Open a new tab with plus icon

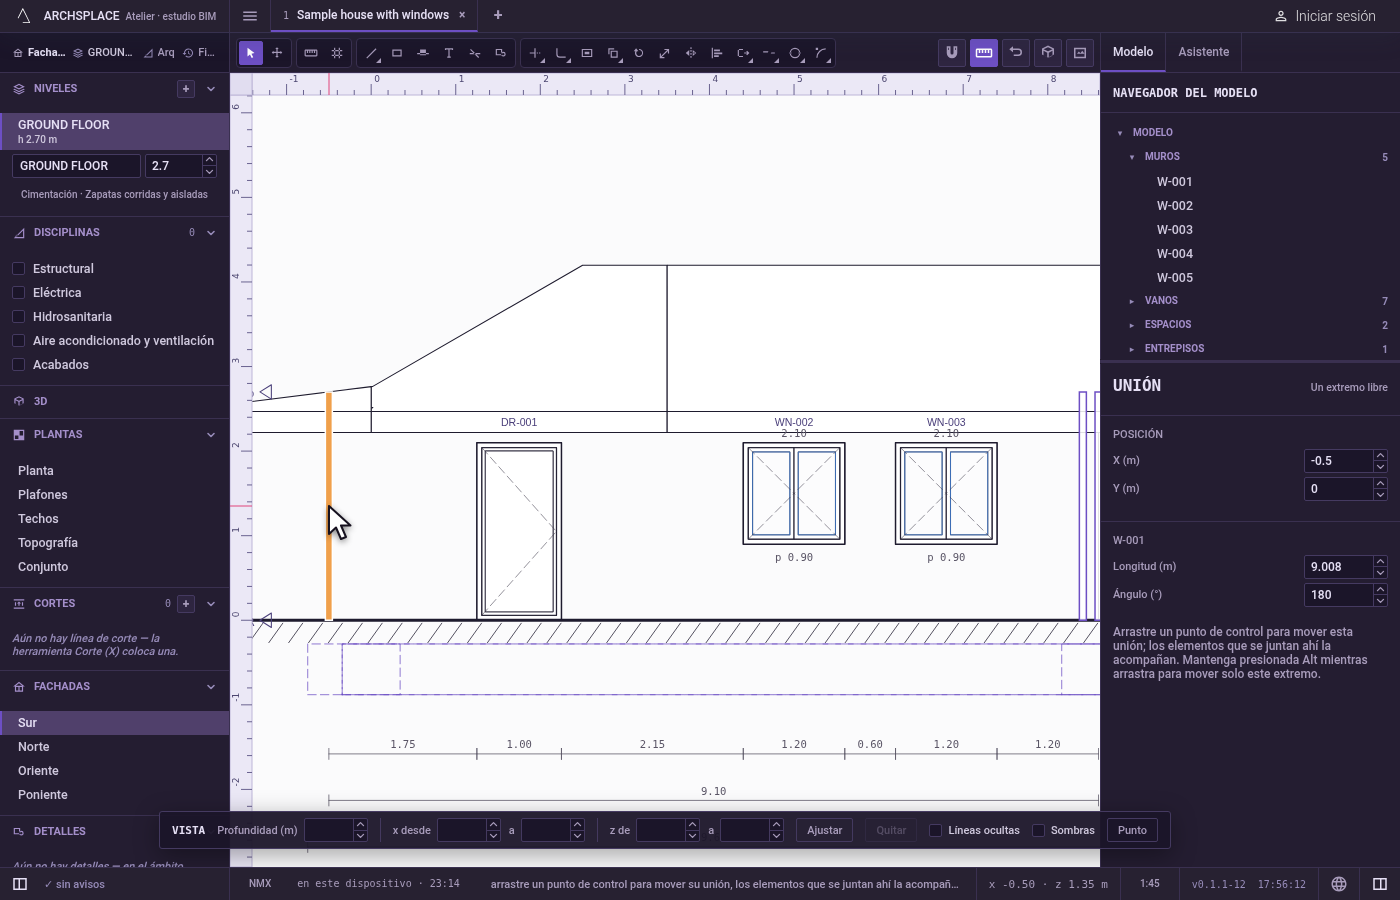(498, 15)
